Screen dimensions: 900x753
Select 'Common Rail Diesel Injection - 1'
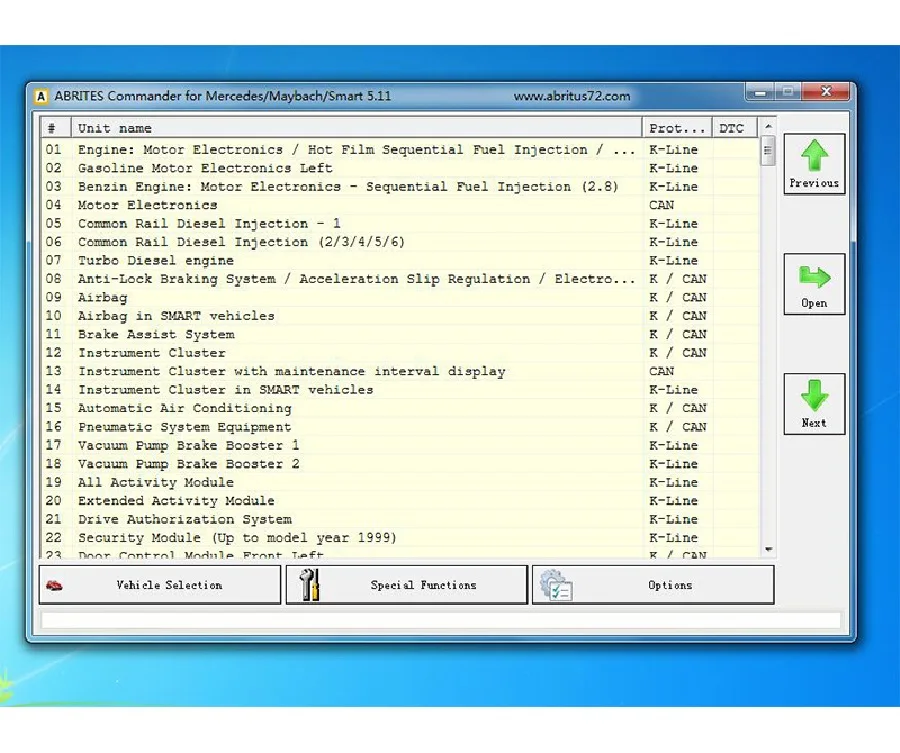[x=400, y=223]
